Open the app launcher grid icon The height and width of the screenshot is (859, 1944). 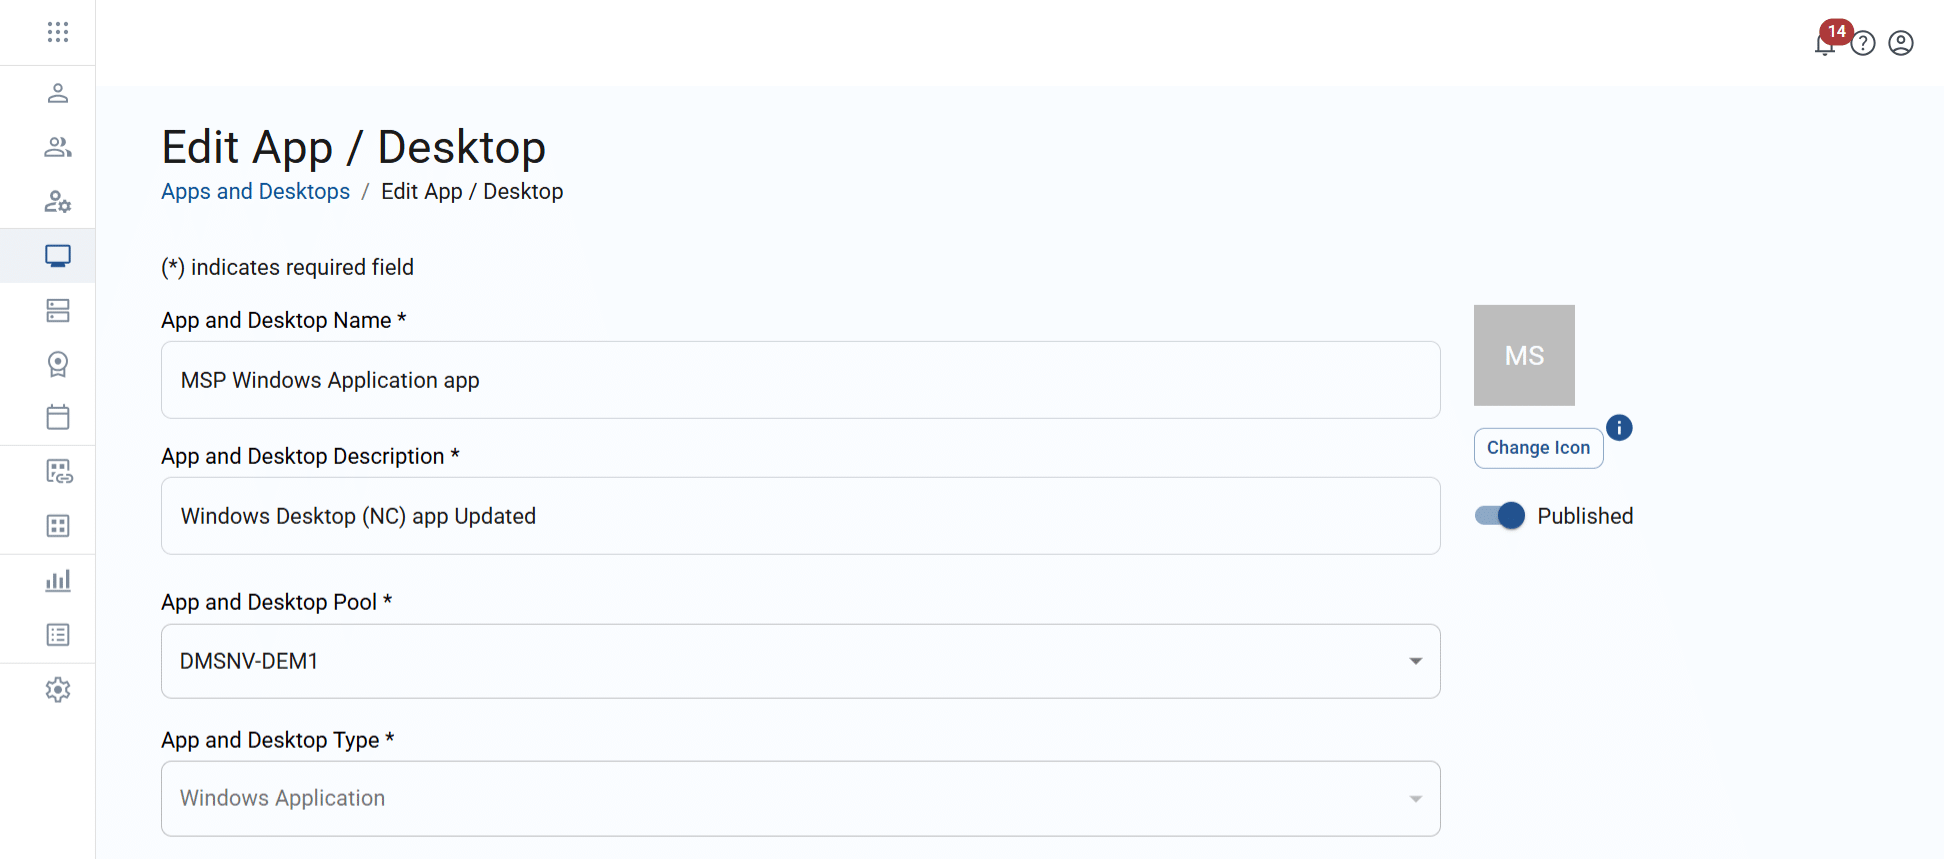tap(58, 32)
